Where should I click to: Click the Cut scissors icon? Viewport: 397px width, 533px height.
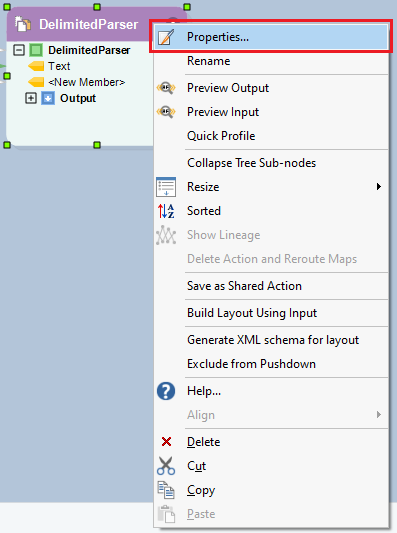click(166, 466)
